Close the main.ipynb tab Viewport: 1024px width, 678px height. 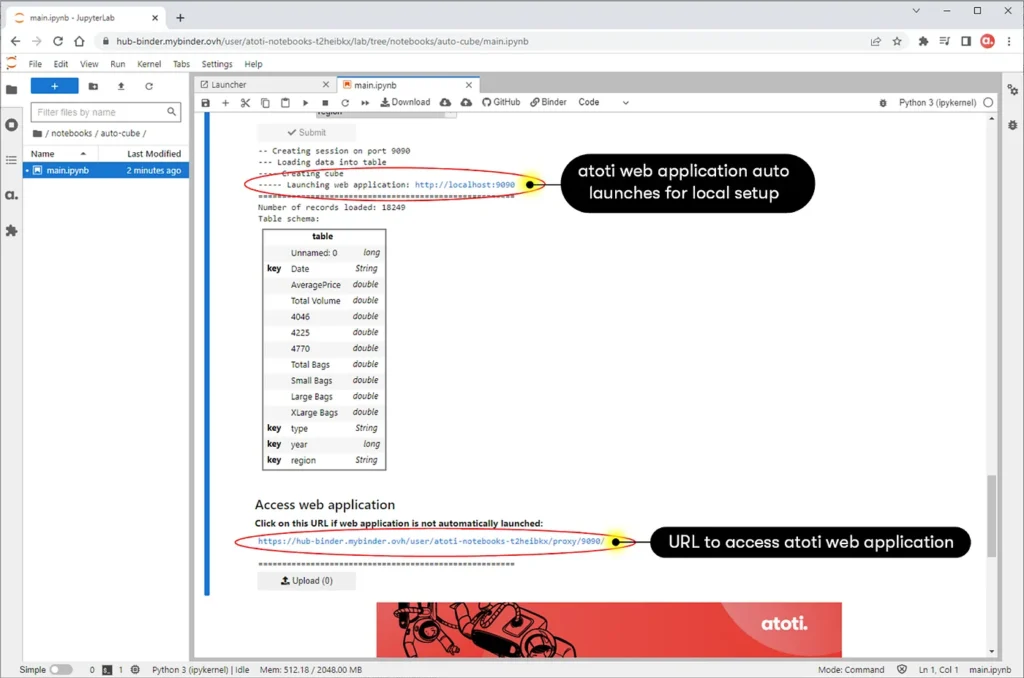coord(469,85)
